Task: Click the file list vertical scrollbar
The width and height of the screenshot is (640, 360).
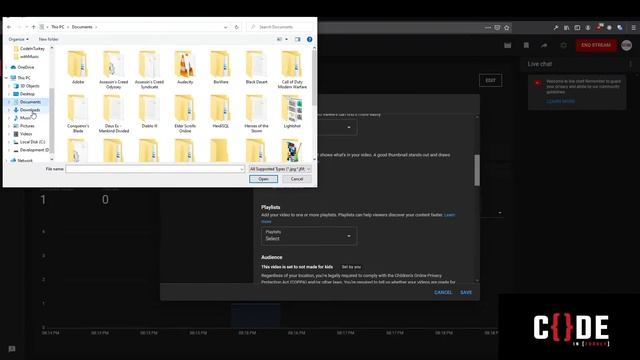Action: [x=314, y=78]
